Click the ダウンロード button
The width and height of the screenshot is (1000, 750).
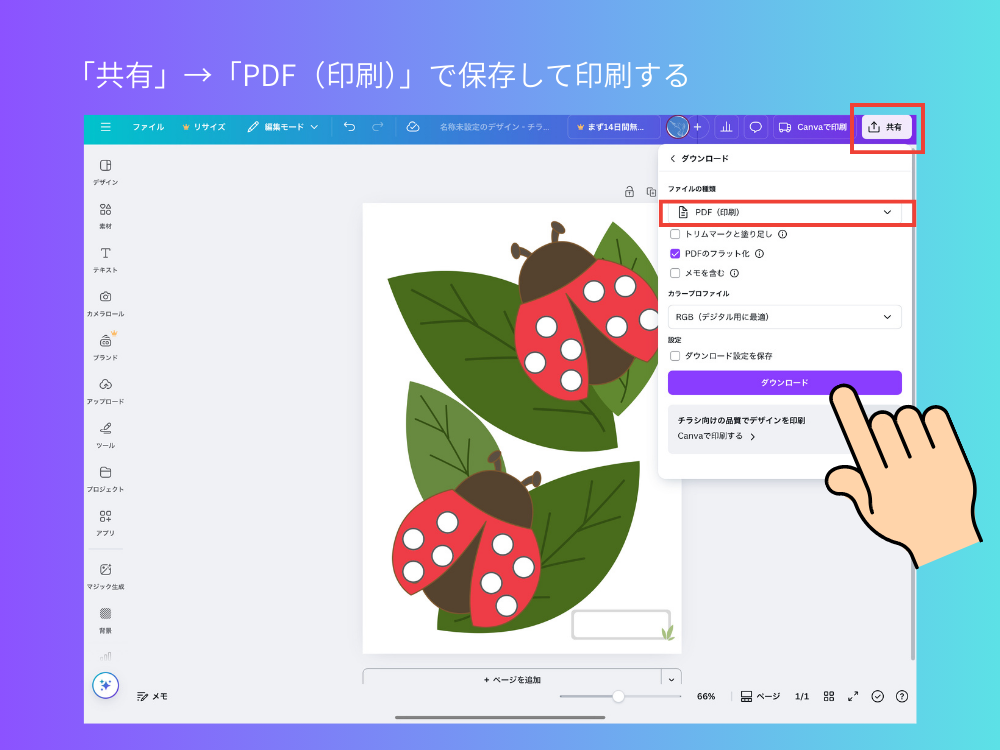tap(785, 383)
